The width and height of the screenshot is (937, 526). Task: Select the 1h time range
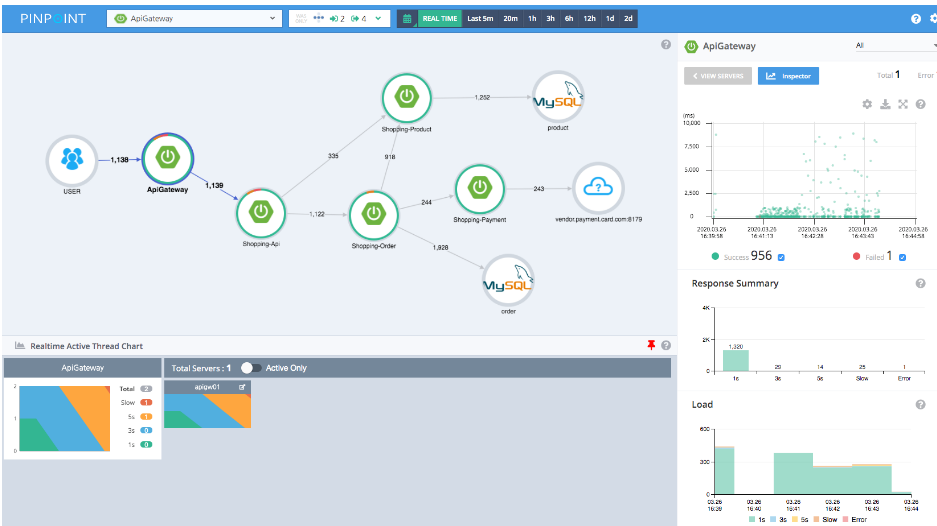[x=532, y=19]
